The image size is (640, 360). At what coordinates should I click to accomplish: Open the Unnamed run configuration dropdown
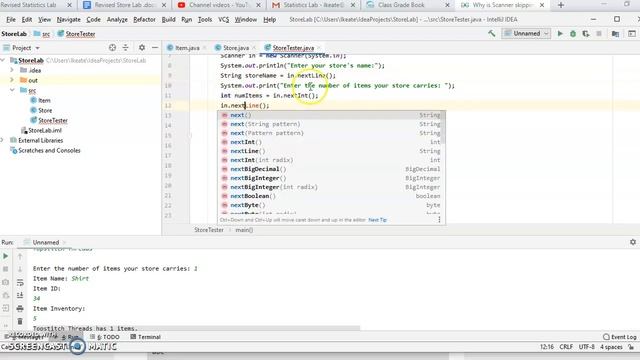tap(527, 33)
